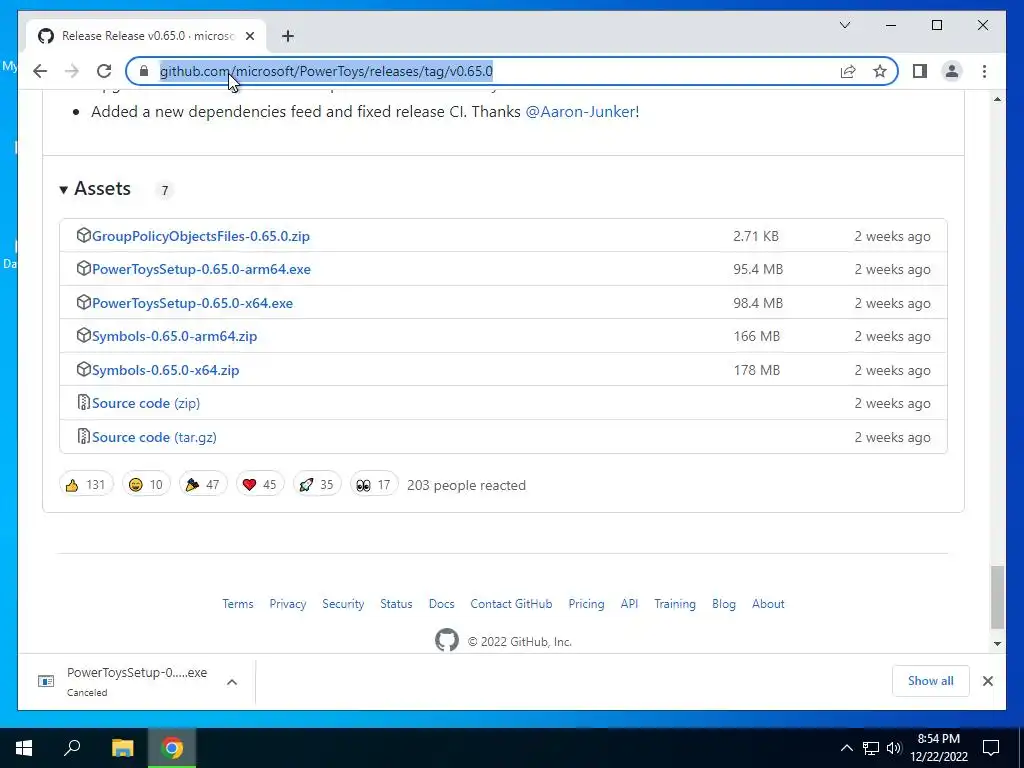Toggle the hooray party reaction with 47

tap(203, 485)
